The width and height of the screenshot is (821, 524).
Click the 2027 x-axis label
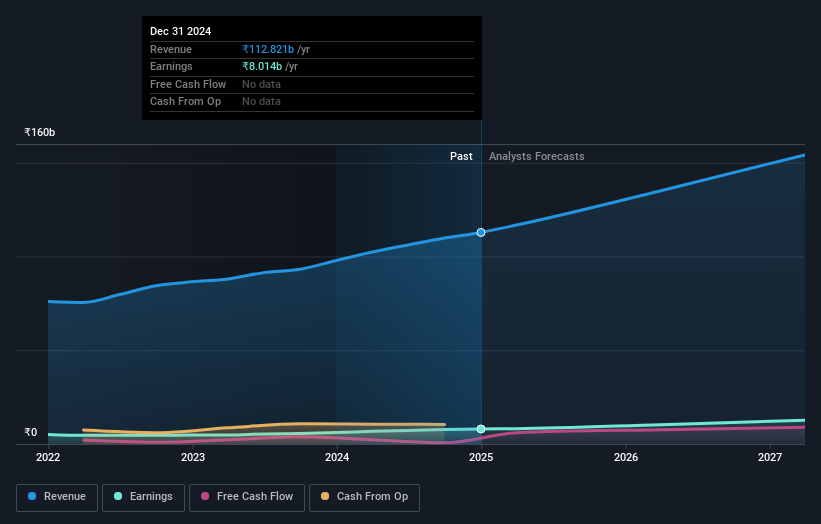(x=770, y=457)
